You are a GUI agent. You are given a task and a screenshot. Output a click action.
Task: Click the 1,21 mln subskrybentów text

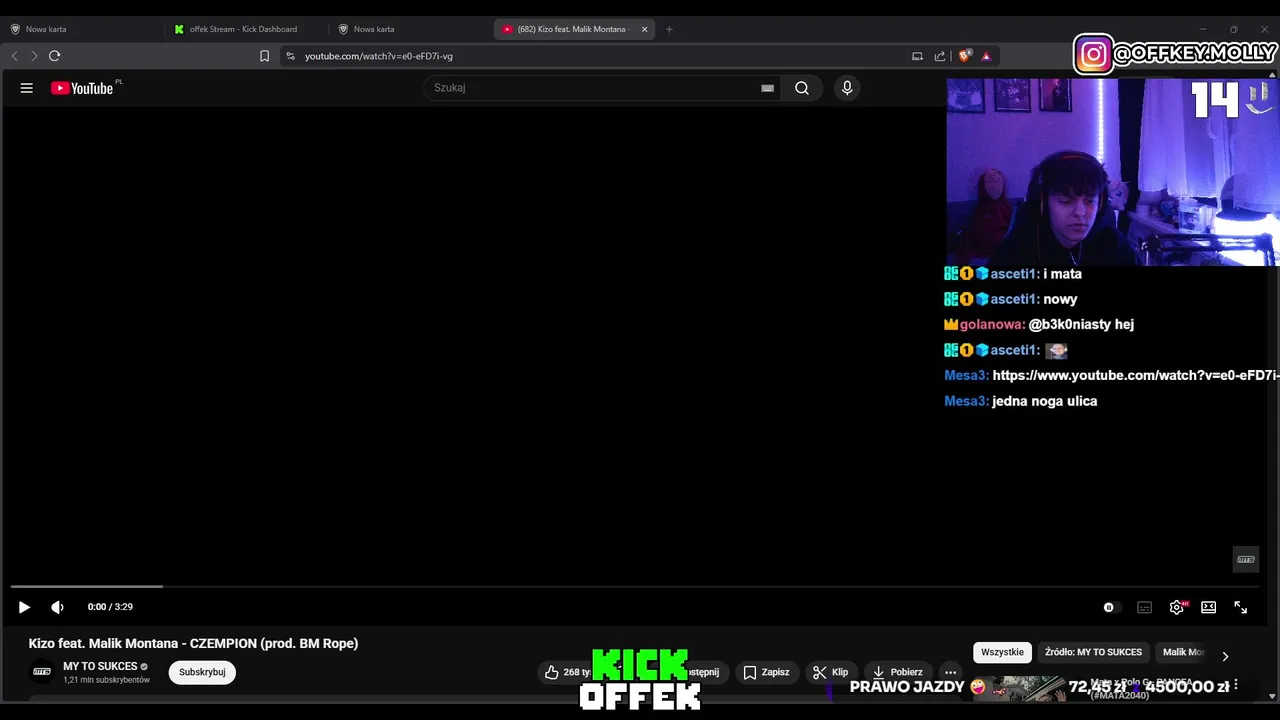[107, 680]
